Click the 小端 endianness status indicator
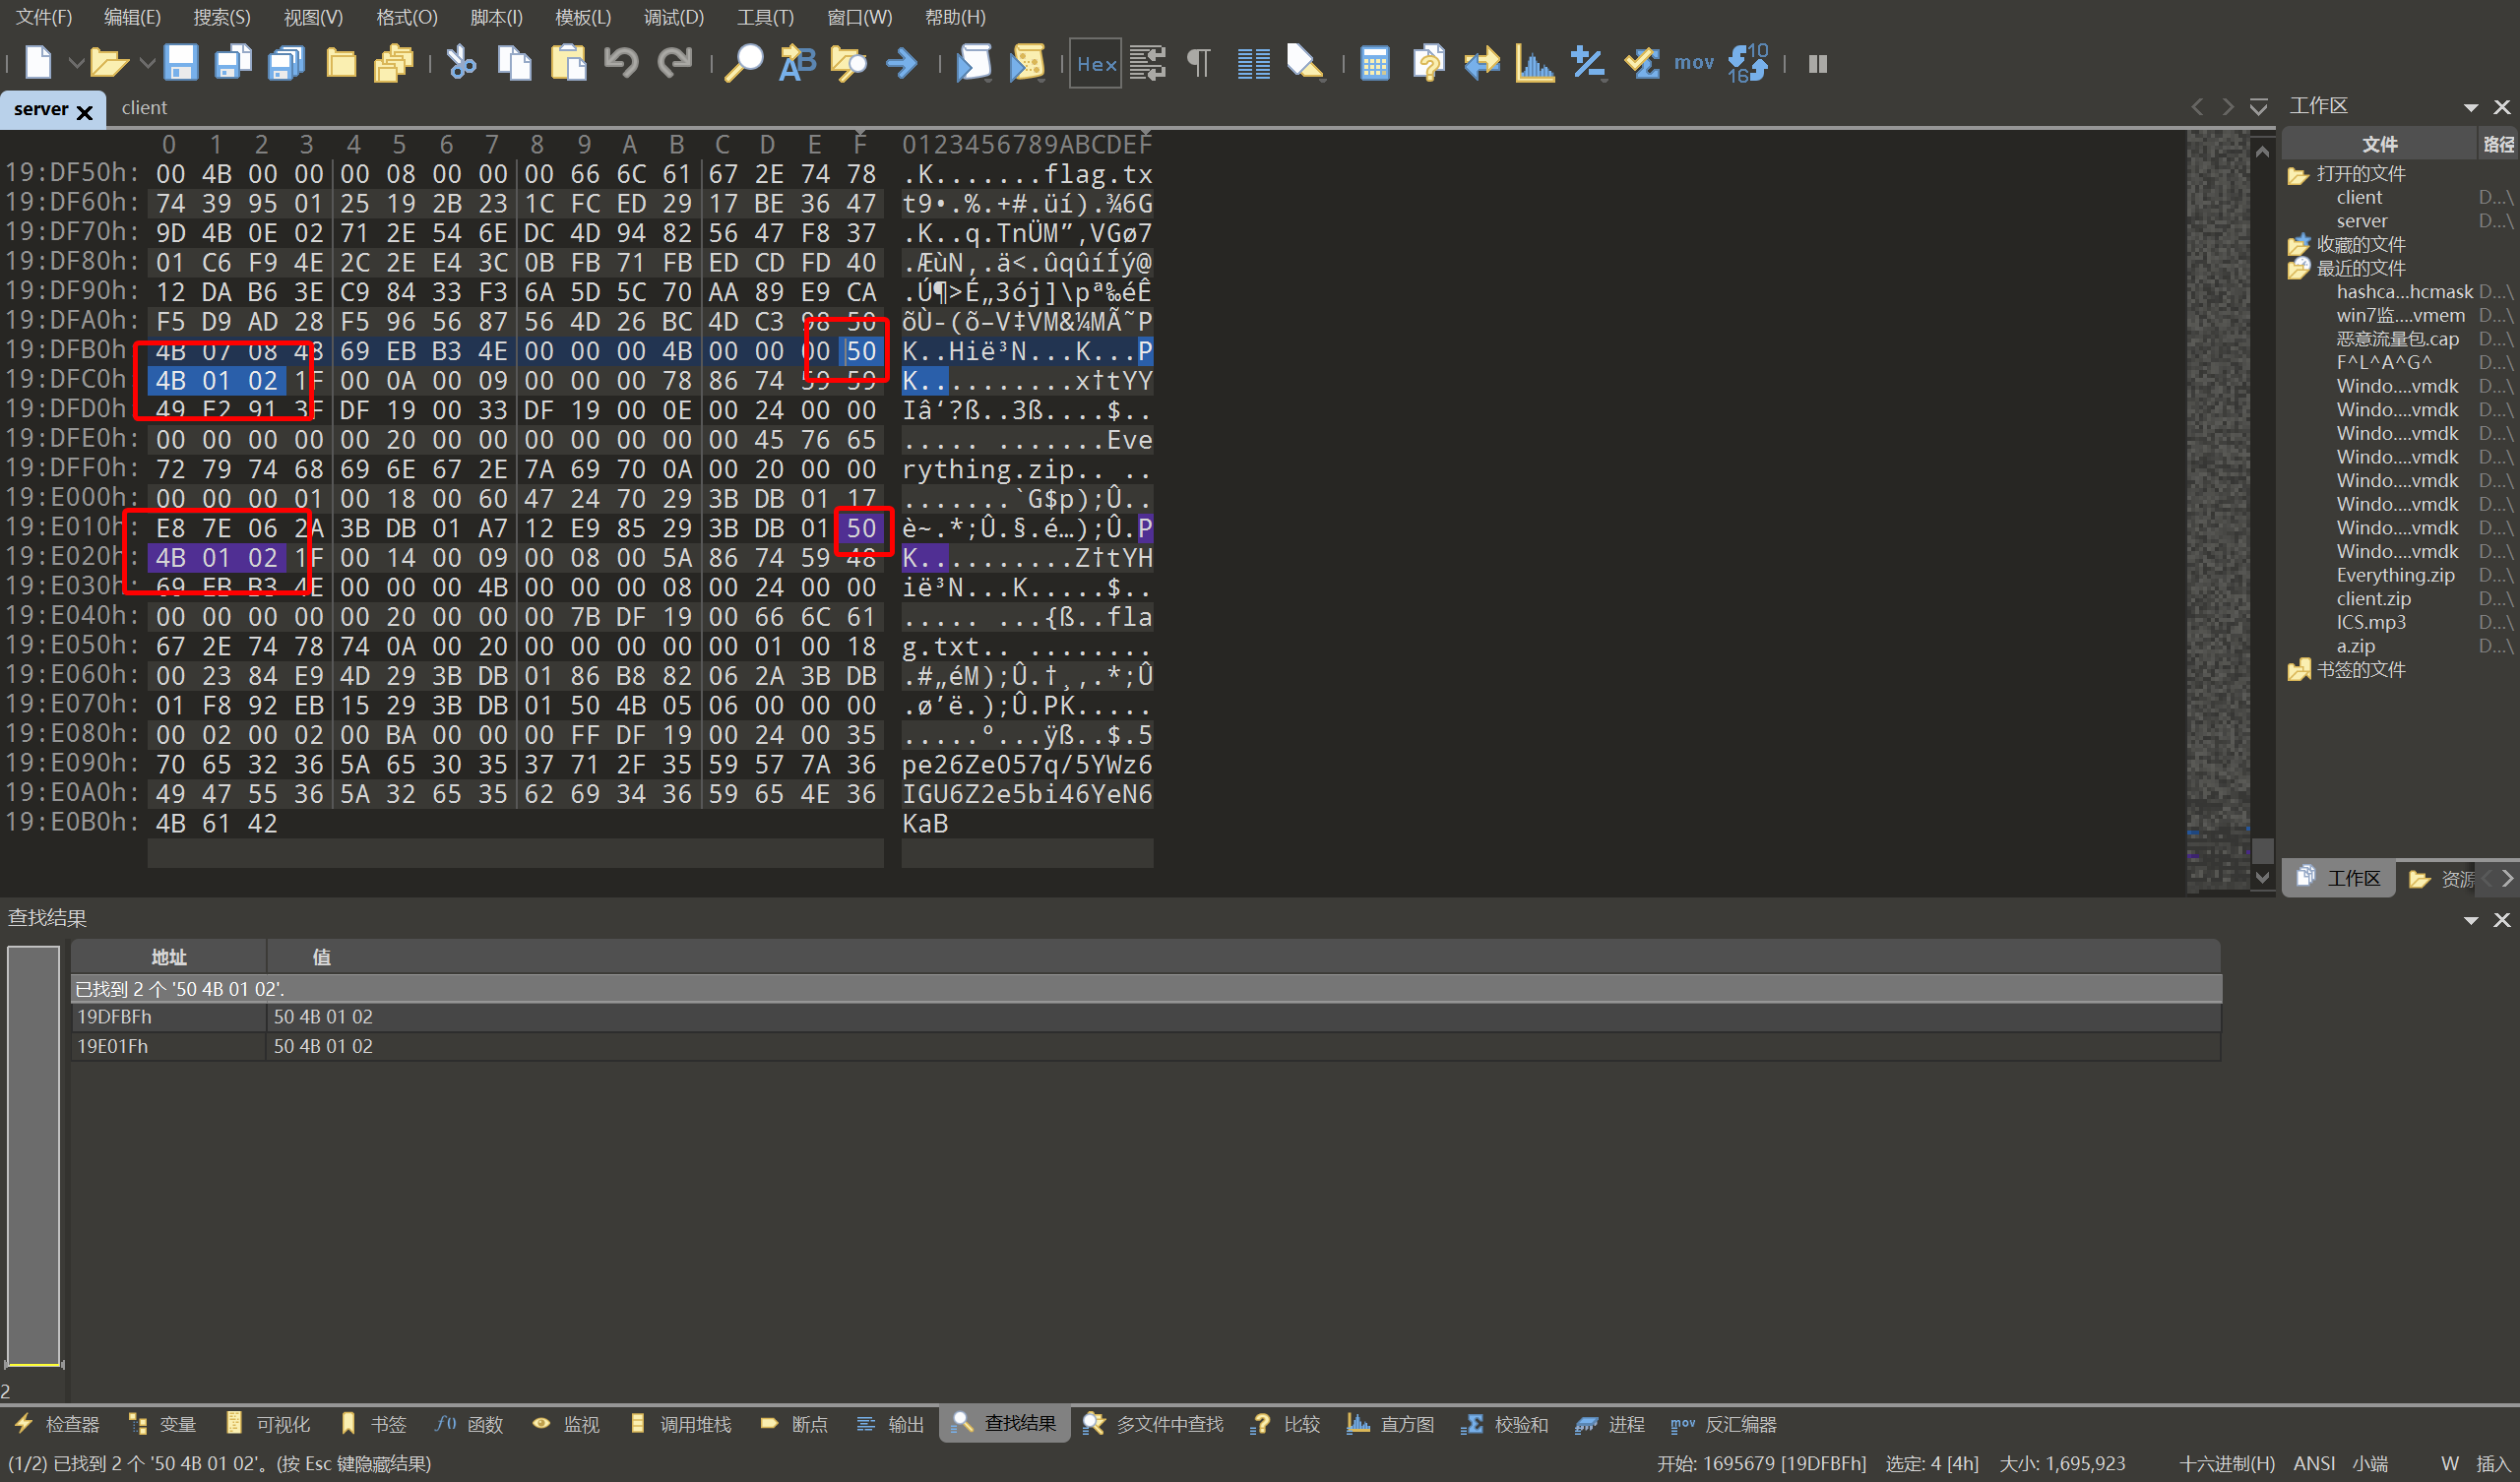The height and width of the screenshot is (1482, 2520). coord(2369,1464)
